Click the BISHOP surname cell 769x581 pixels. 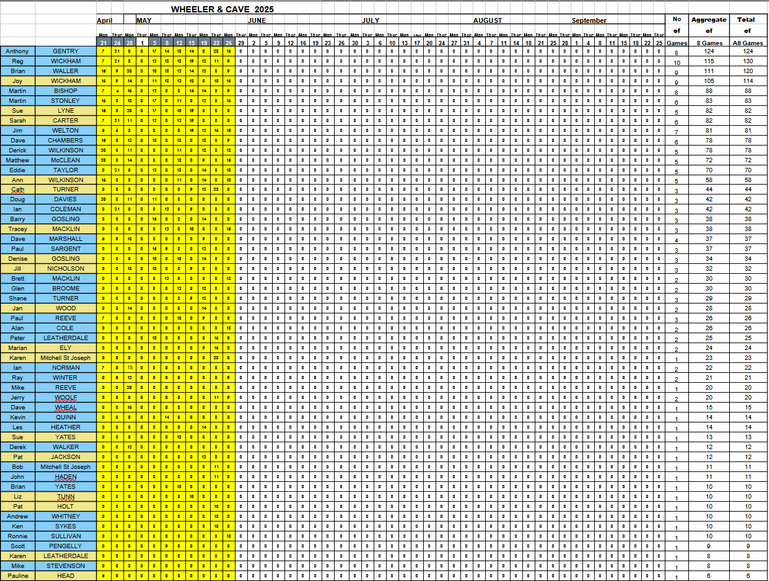pyautogui.click(x=66, y=91)
